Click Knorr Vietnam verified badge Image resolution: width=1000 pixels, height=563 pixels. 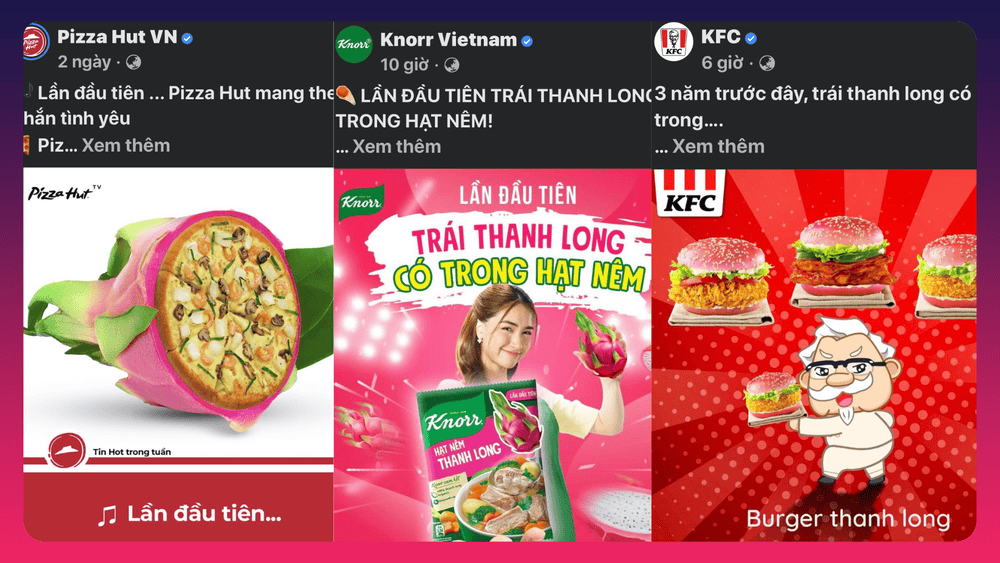[527, 41]
